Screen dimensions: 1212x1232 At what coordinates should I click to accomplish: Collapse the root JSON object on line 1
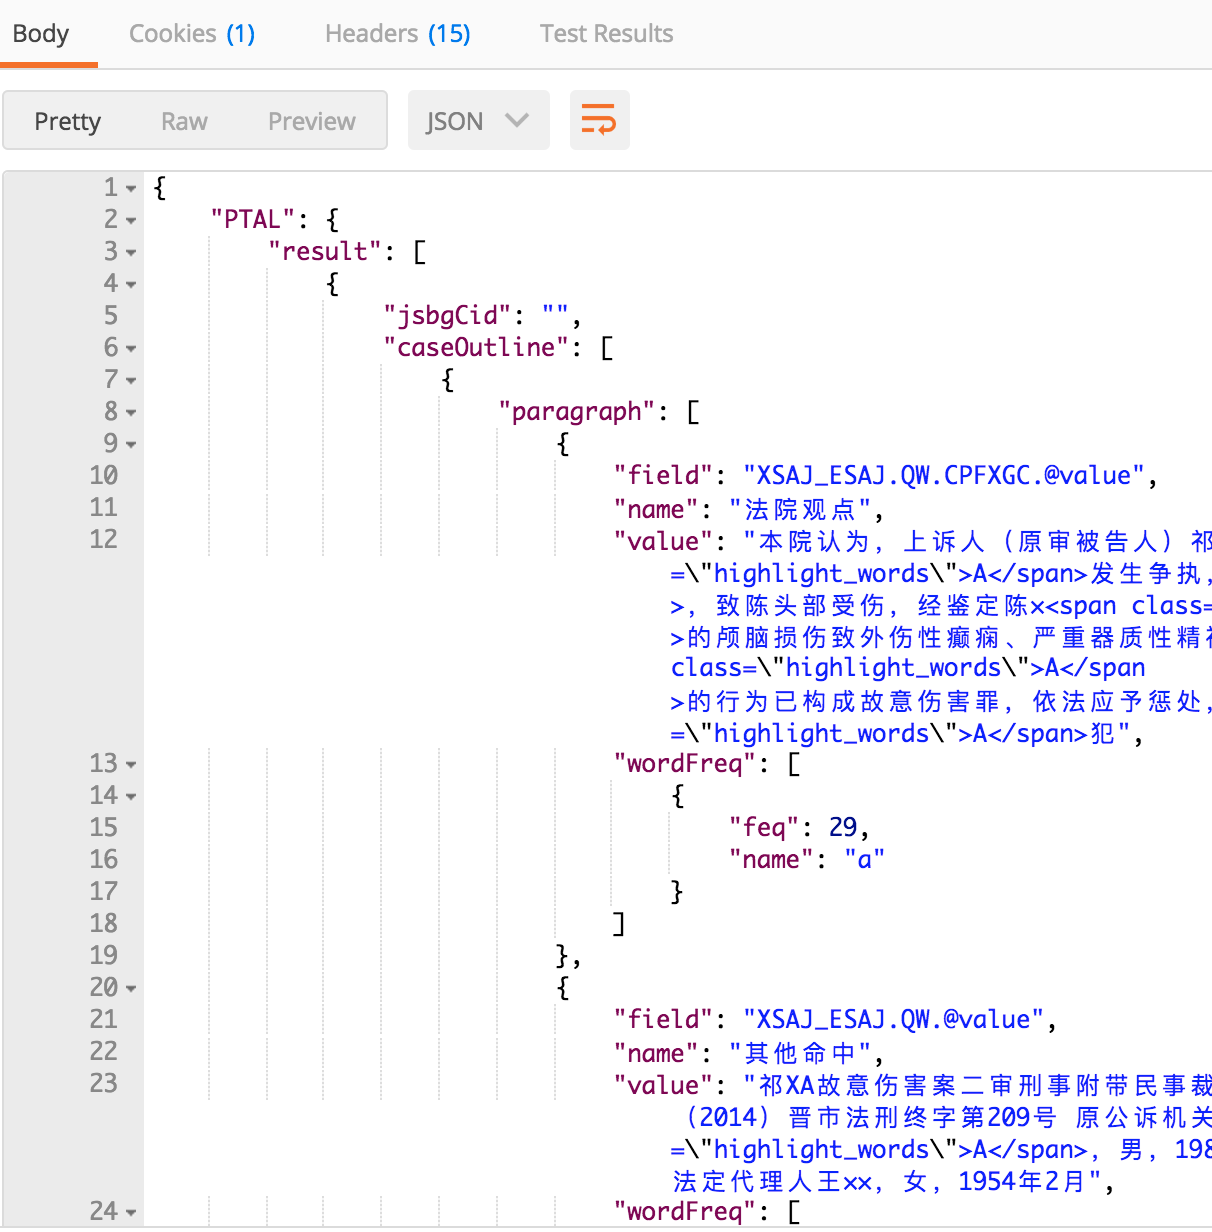tap(133, 187)
